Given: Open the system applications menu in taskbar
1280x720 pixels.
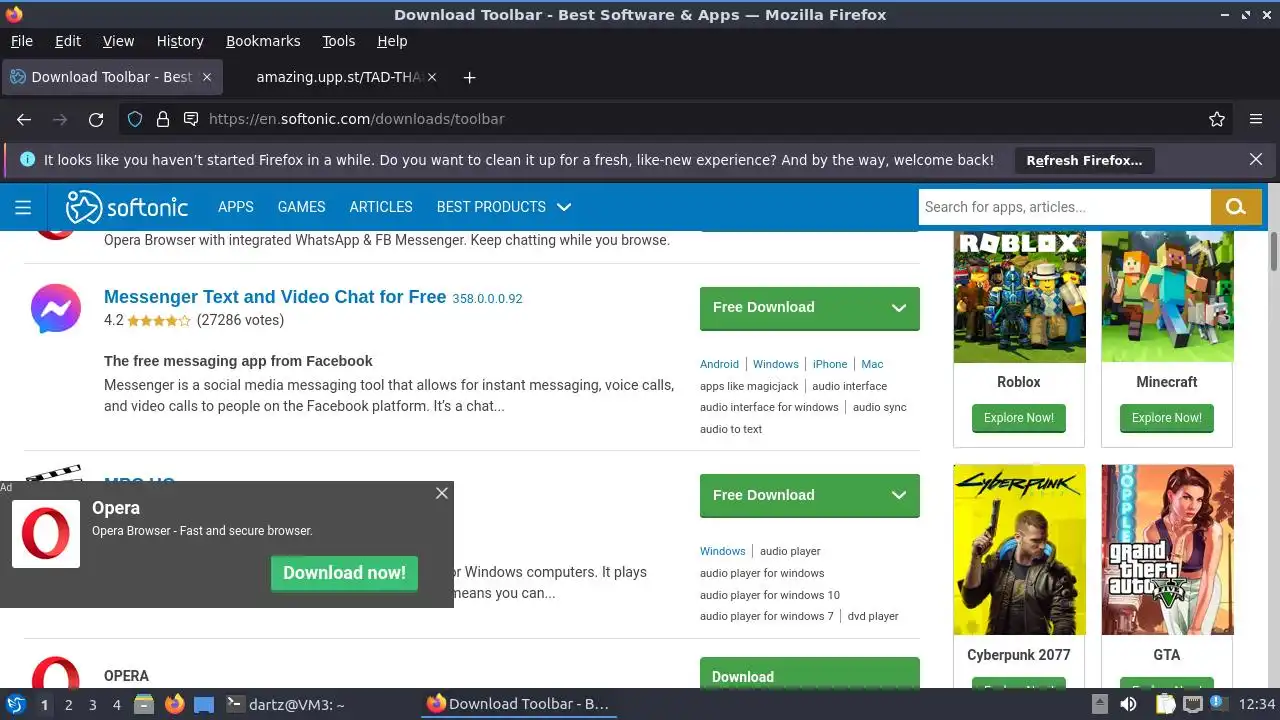Looking at the screenshot, I should (x=16, y=704).
